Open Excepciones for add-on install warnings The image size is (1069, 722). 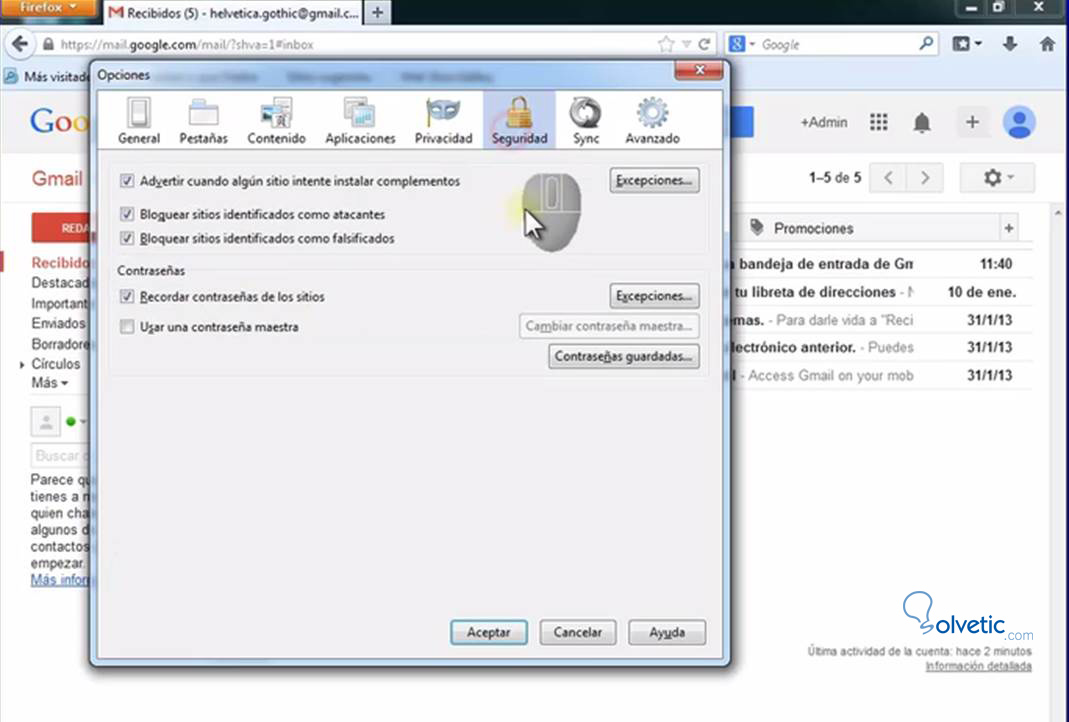tap(654, 181)
